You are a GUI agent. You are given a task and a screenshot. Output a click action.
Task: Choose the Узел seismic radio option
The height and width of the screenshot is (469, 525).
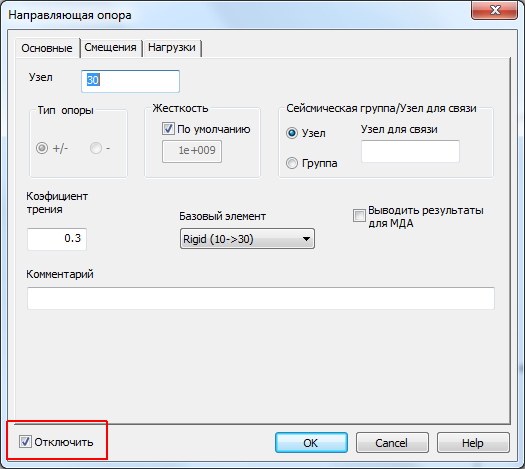(292, 133)
